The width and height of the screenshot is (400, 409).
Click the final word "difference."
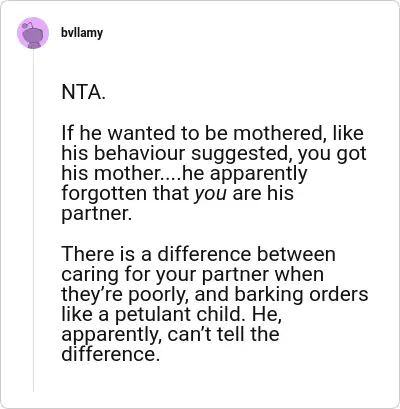[109, 354]
